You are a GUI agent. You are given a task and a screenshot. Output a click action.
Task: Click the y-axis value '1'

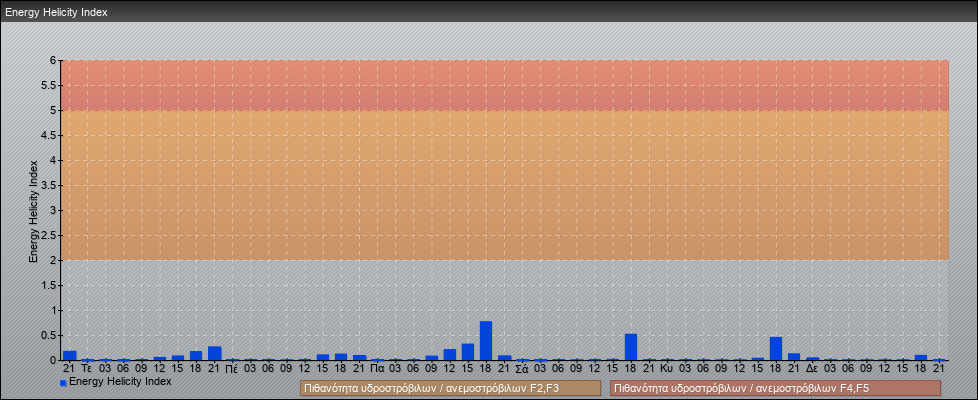(x=54, y=310)
